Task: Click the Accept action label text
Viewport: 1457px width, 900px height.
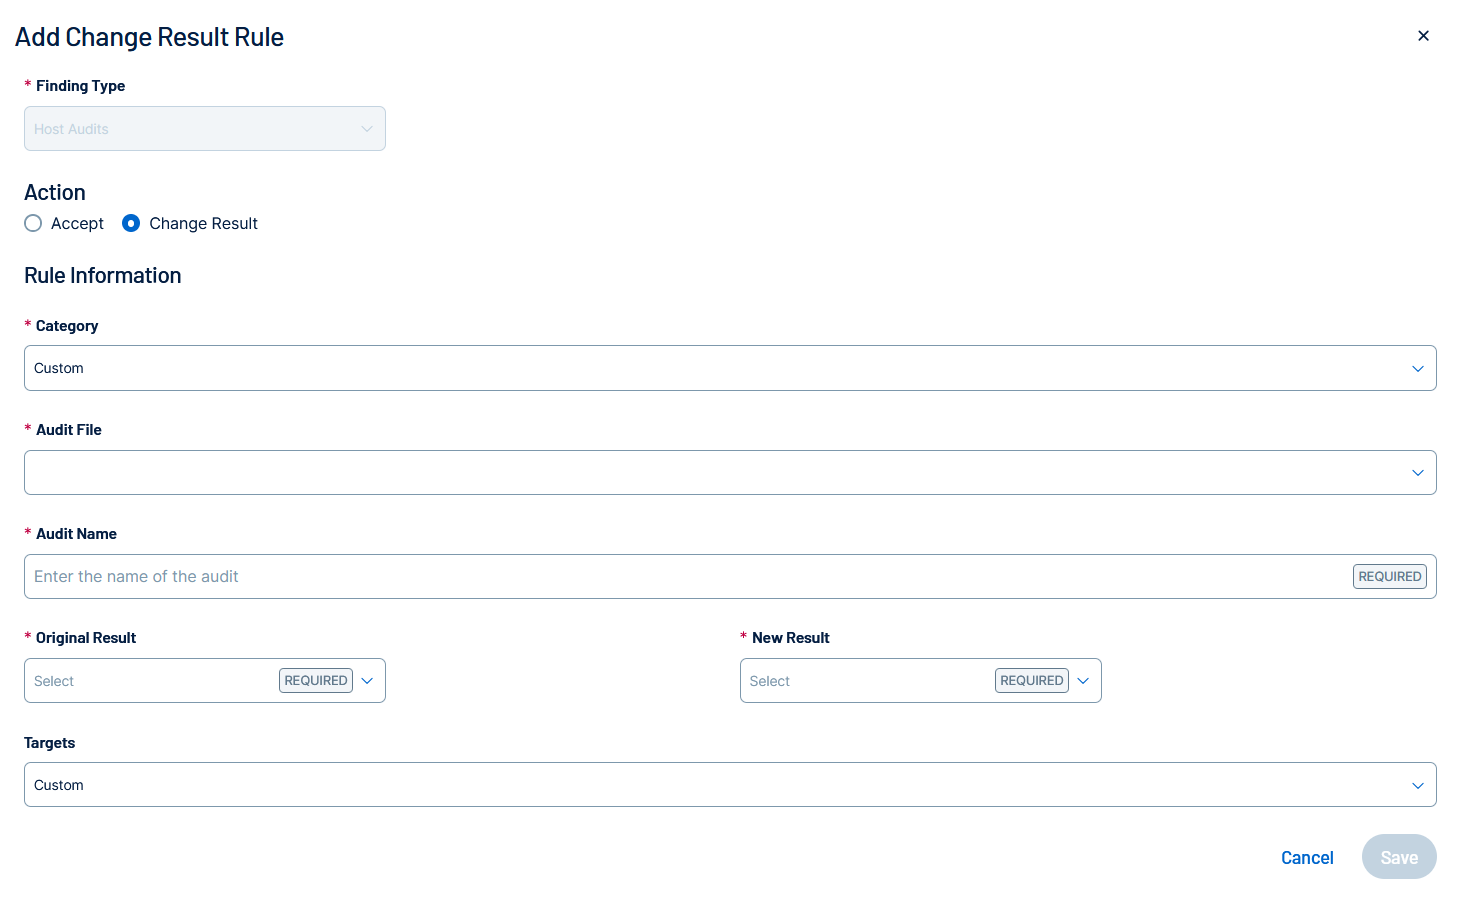Action: 77,224
